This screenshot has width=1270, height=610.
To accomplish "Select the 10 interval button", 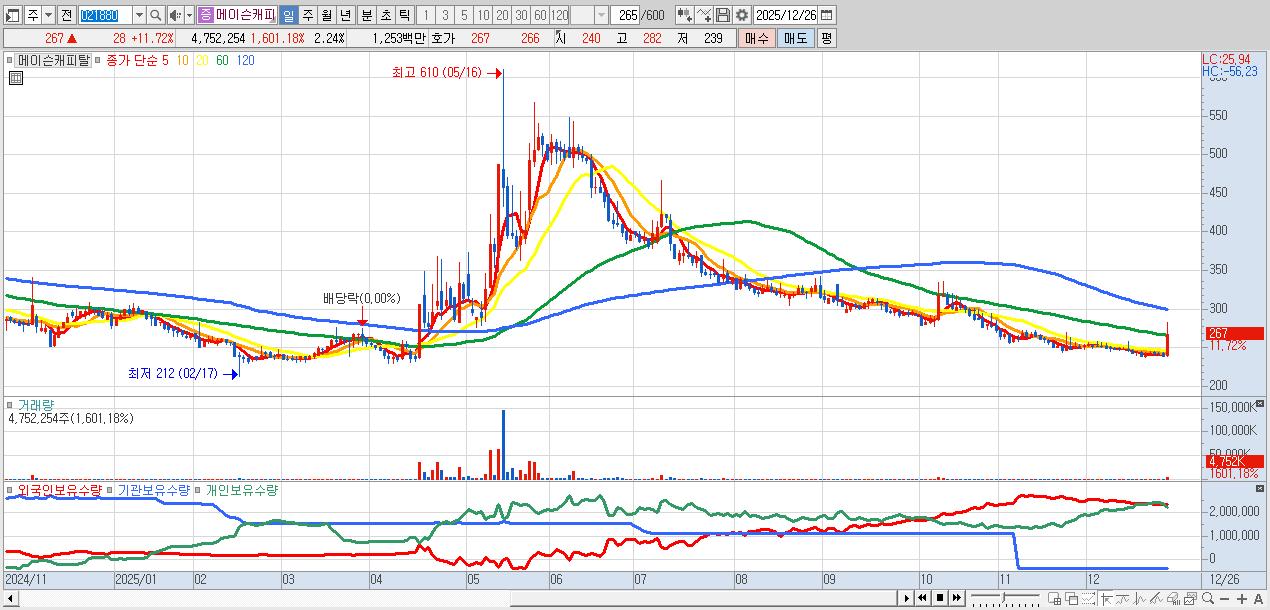I will (x=483, y=15).
